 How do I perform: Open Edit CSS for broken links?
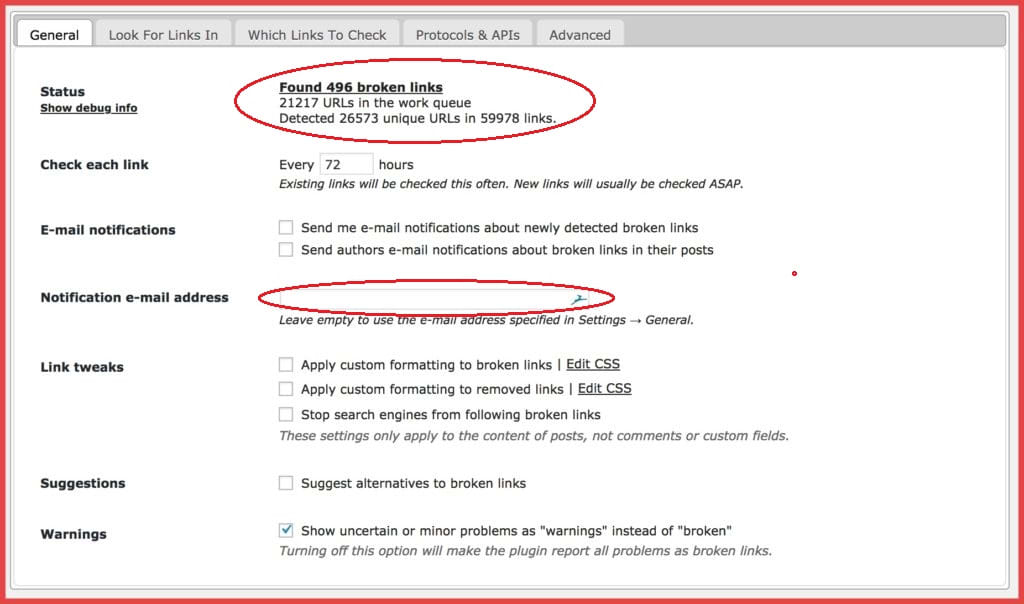pyautogui.click(x=593, y=364)
